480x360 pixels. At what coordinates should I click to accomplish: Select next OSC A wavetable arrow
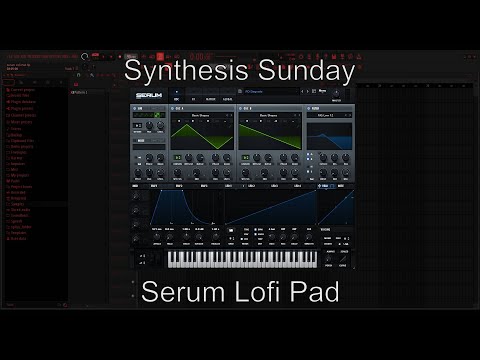click(232, 115)
